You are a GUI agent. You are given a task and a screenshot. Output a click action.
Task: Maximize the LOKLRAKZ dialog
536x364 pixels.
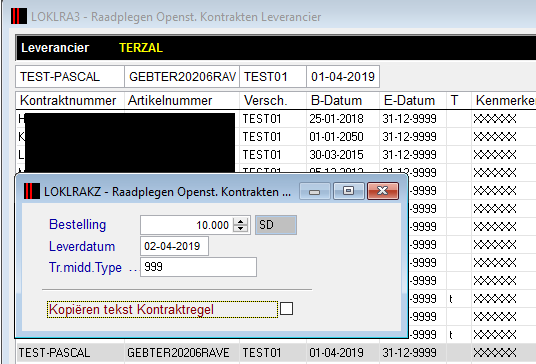coord(348,191)
